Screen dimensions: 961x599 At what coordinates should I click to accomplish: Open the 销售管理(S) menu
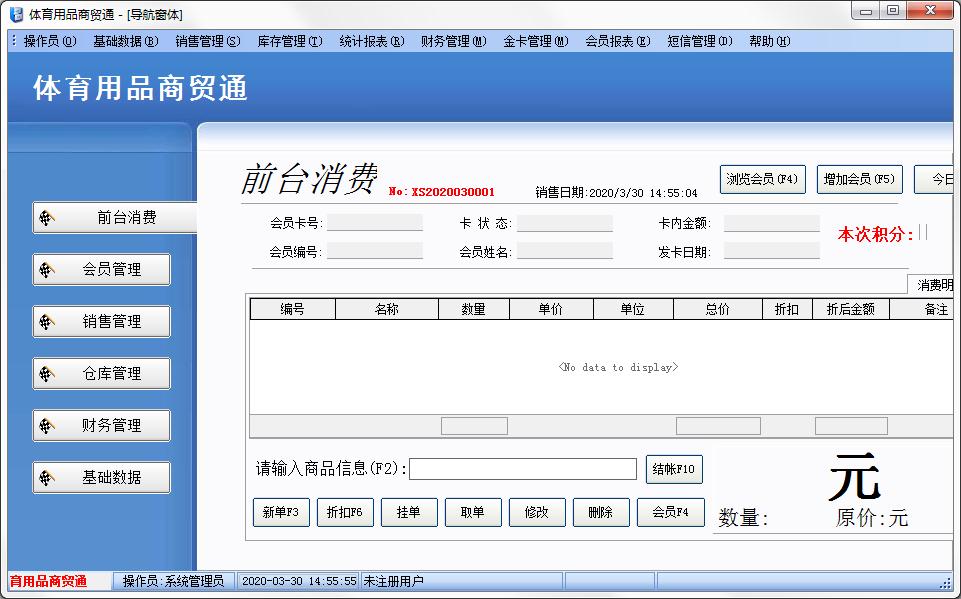tap(208, 41)
